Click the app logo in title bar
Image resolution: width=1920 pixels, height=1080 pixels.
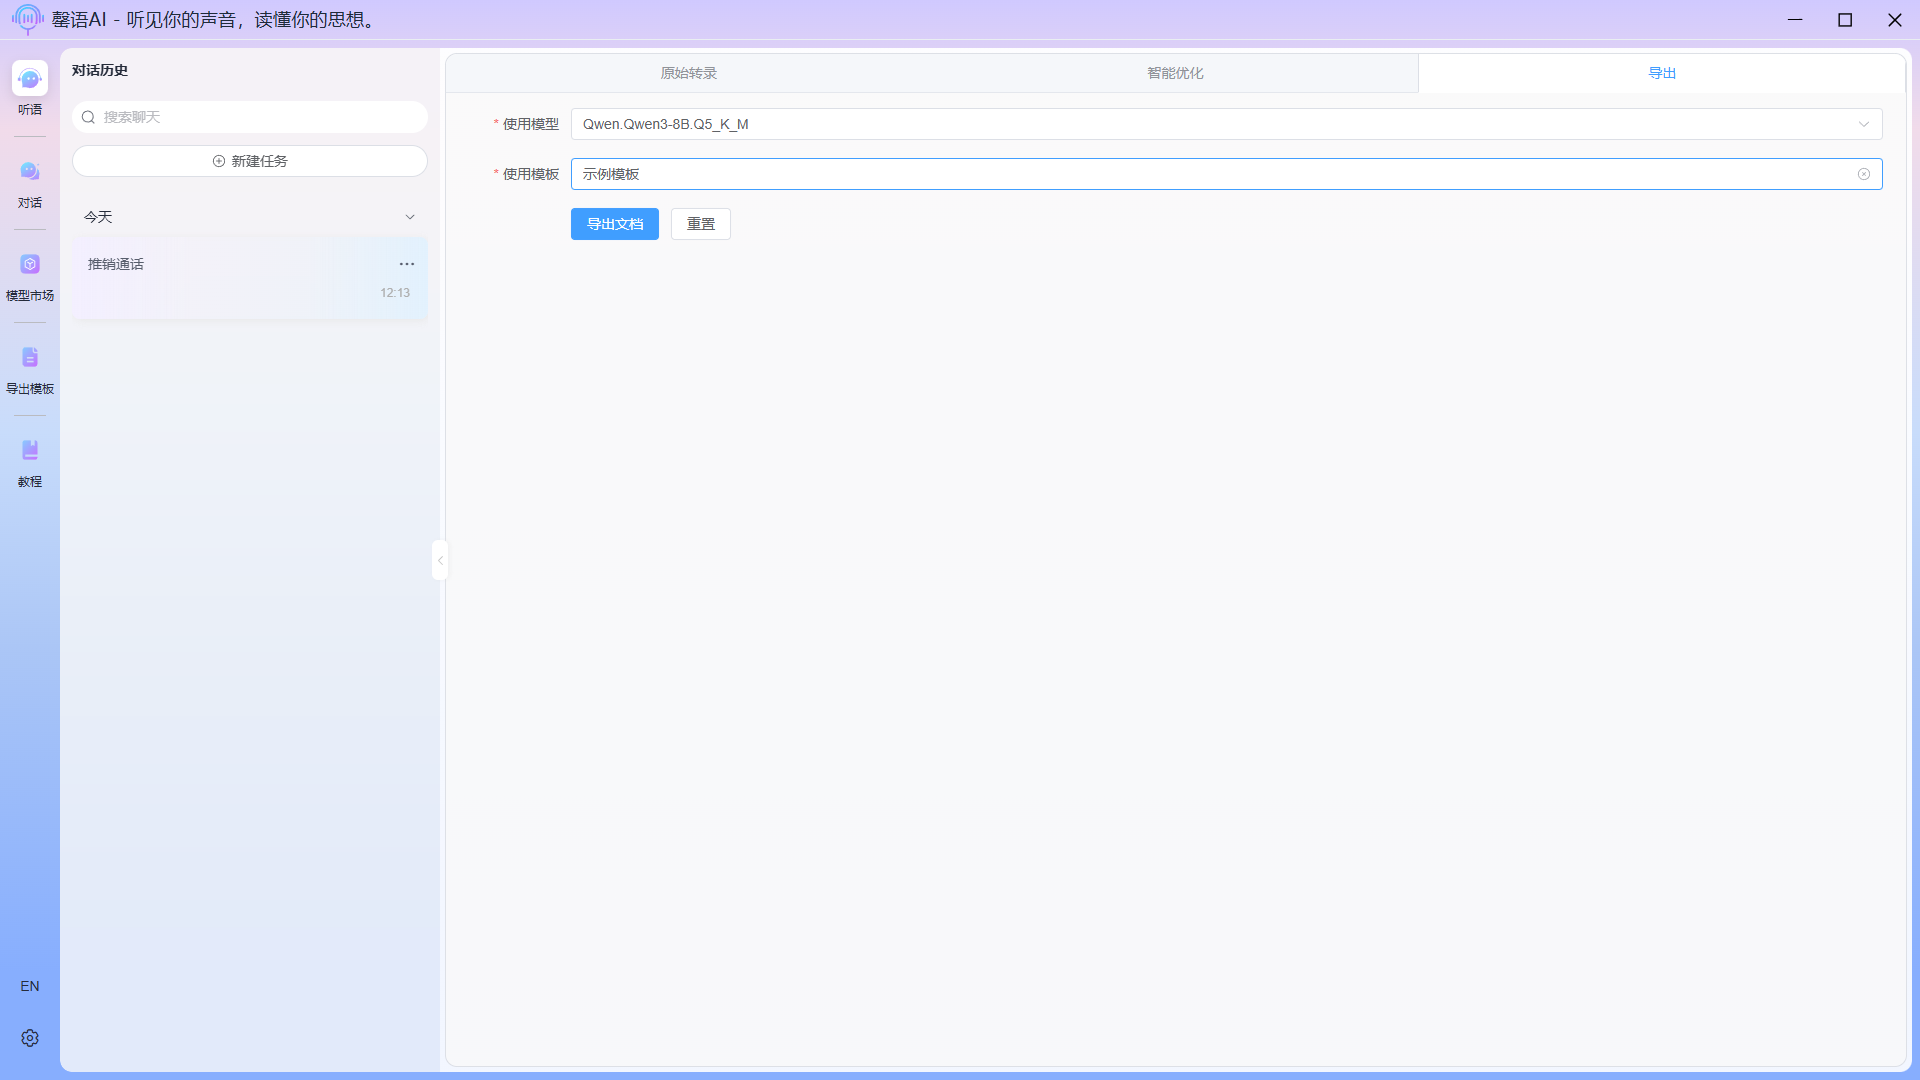point(27,19)
